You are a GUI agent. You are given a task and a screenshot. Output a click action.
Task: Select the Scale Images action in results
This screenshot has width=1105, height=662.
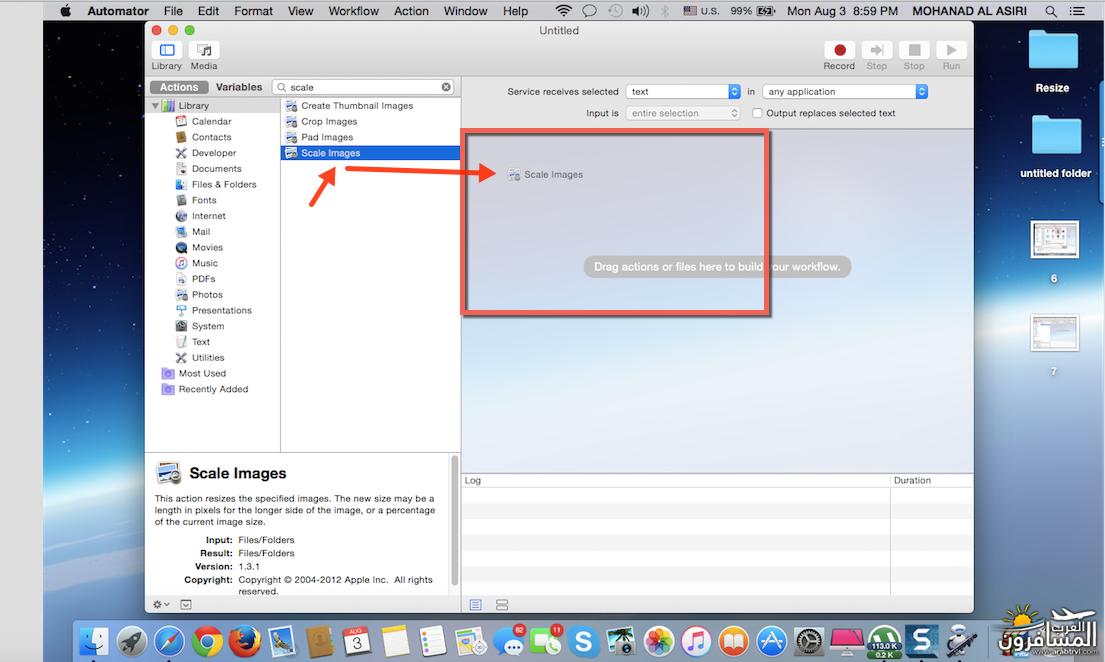[x=371, y=153]
